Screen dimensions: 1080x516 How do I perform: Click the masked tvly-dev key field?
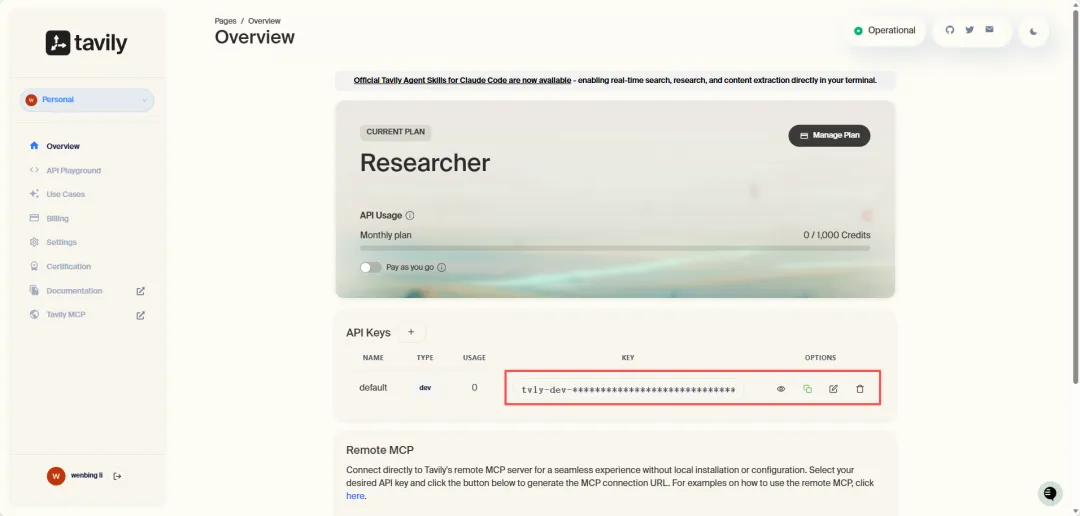coord(627,389)
